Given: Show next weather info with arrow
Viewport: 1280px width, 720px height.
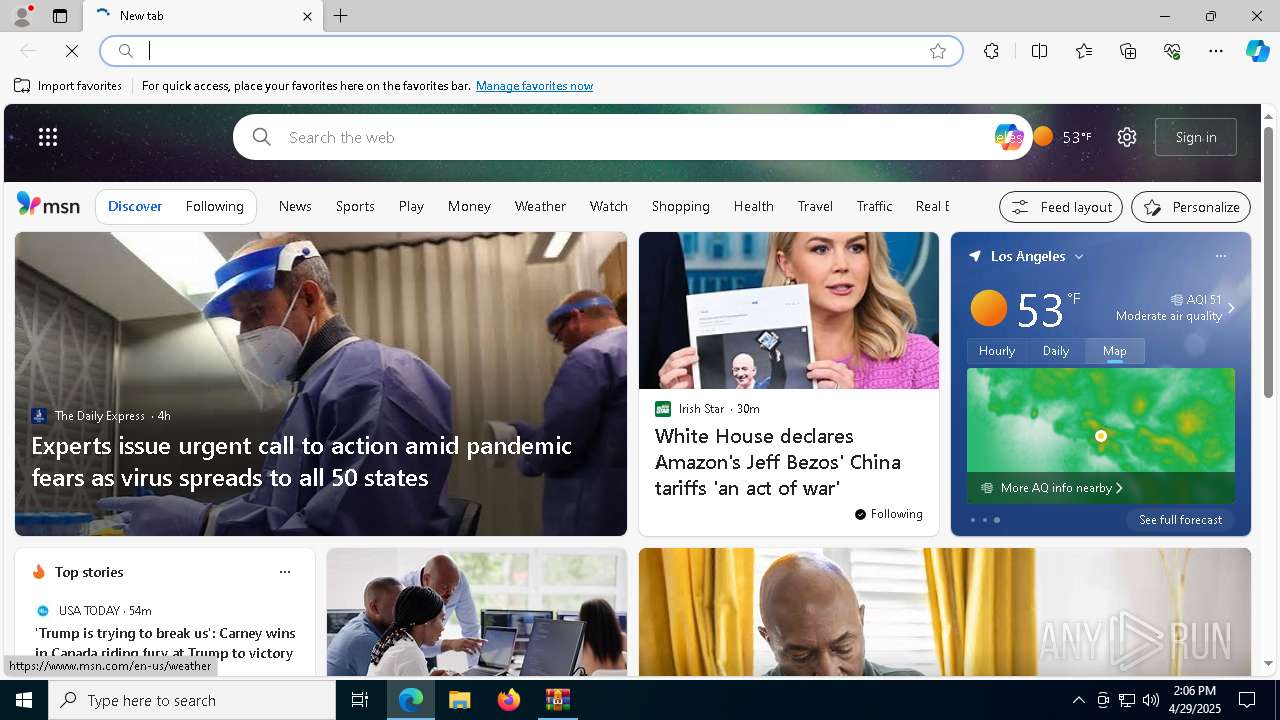Looking at the screenshot, I should coord(1231,308).
